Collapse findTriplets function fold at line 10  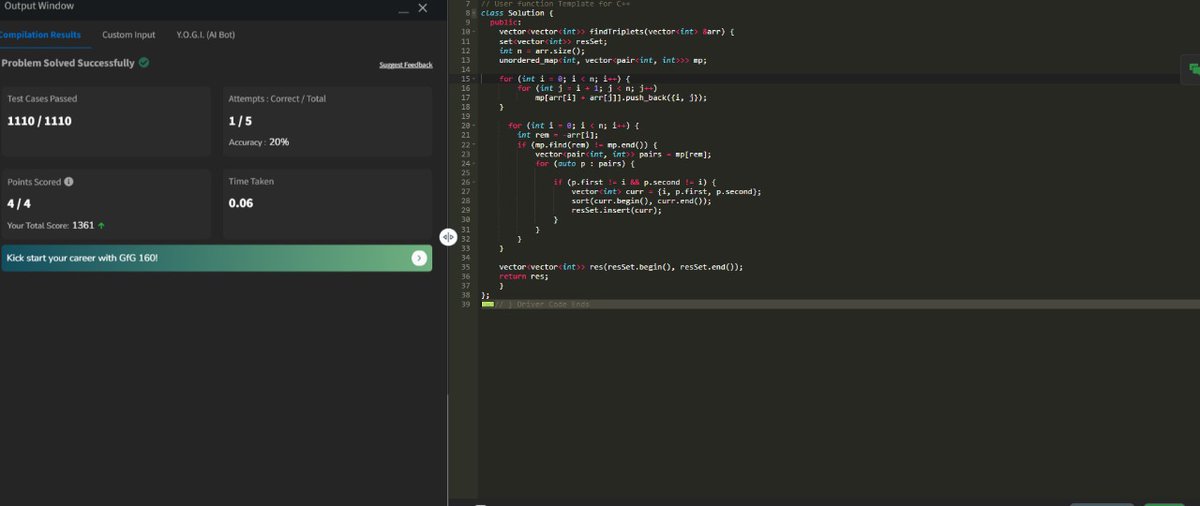pyautogui.click(x=474, y=32)
